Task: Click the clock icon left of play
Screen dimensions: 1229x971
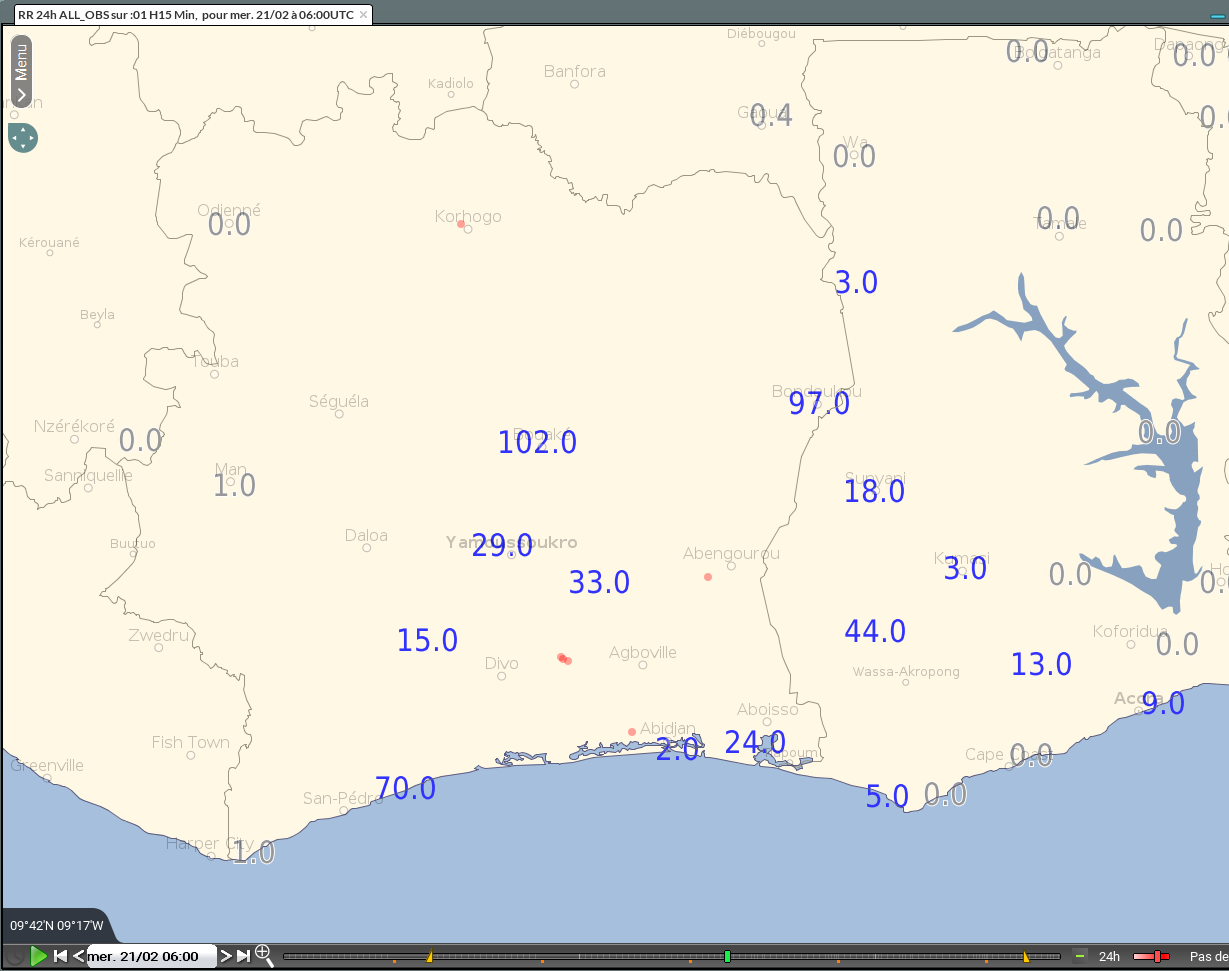Action: pos(15,956)
